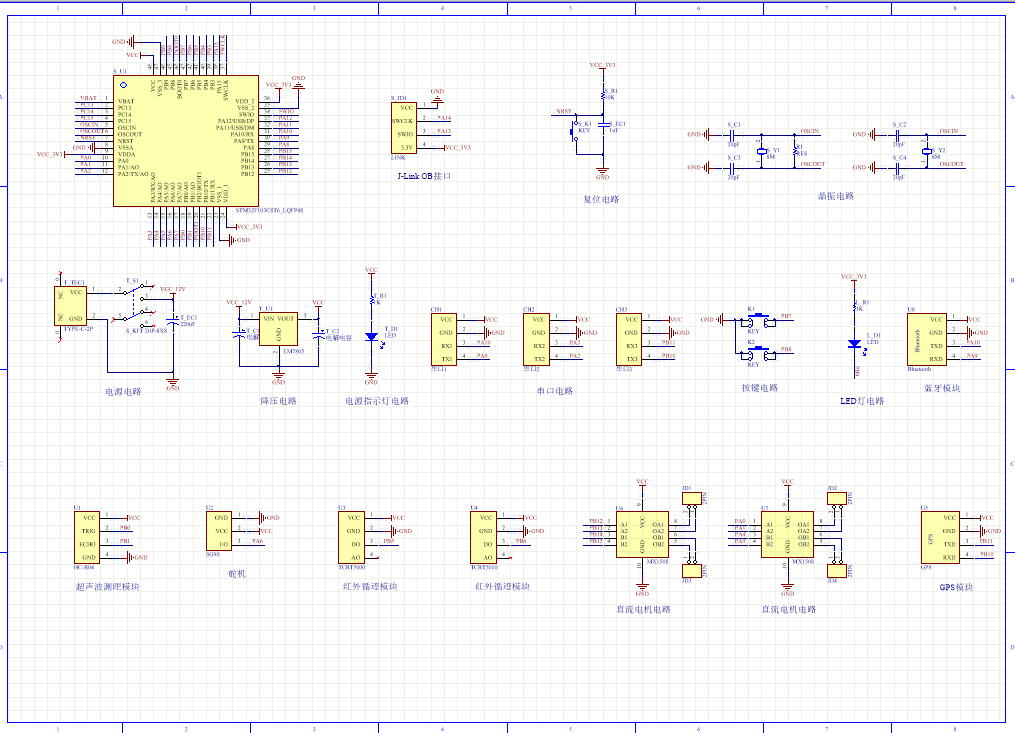Click the JD1 motor output connector
Screen dimensions: 1015x733
click(x=689, y=497)
